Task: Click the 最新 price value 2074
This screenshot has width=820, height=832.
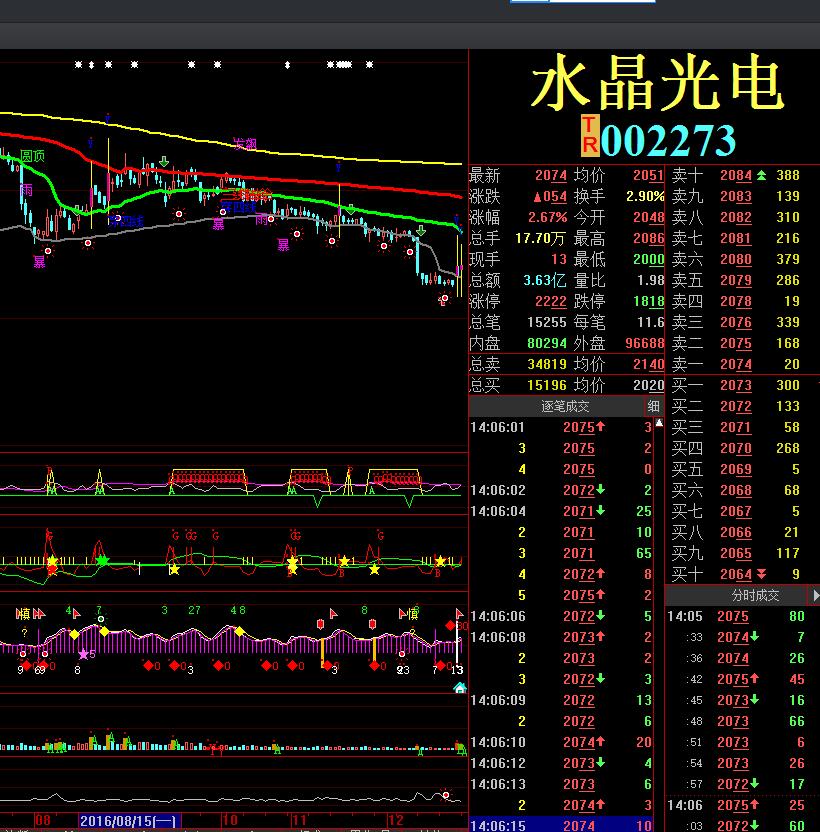Action: tap(550, 175)
